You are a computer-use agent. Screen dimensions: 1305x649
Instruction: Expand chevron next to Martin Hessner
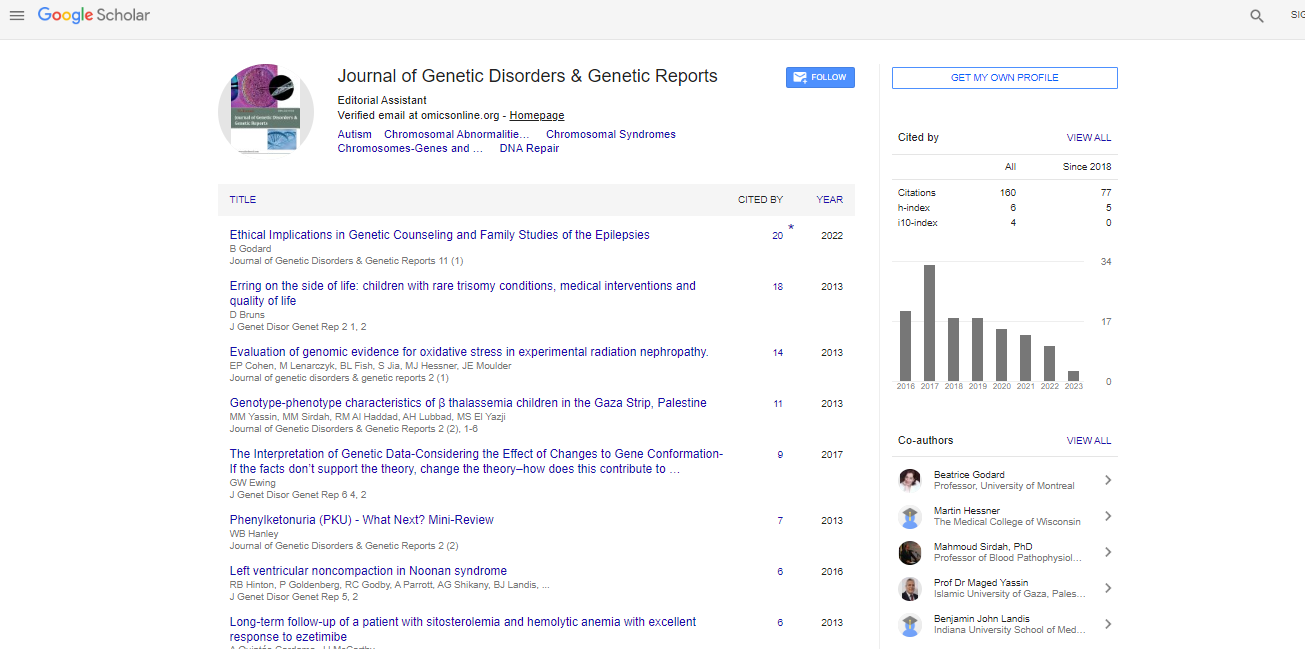(1107, 517)
